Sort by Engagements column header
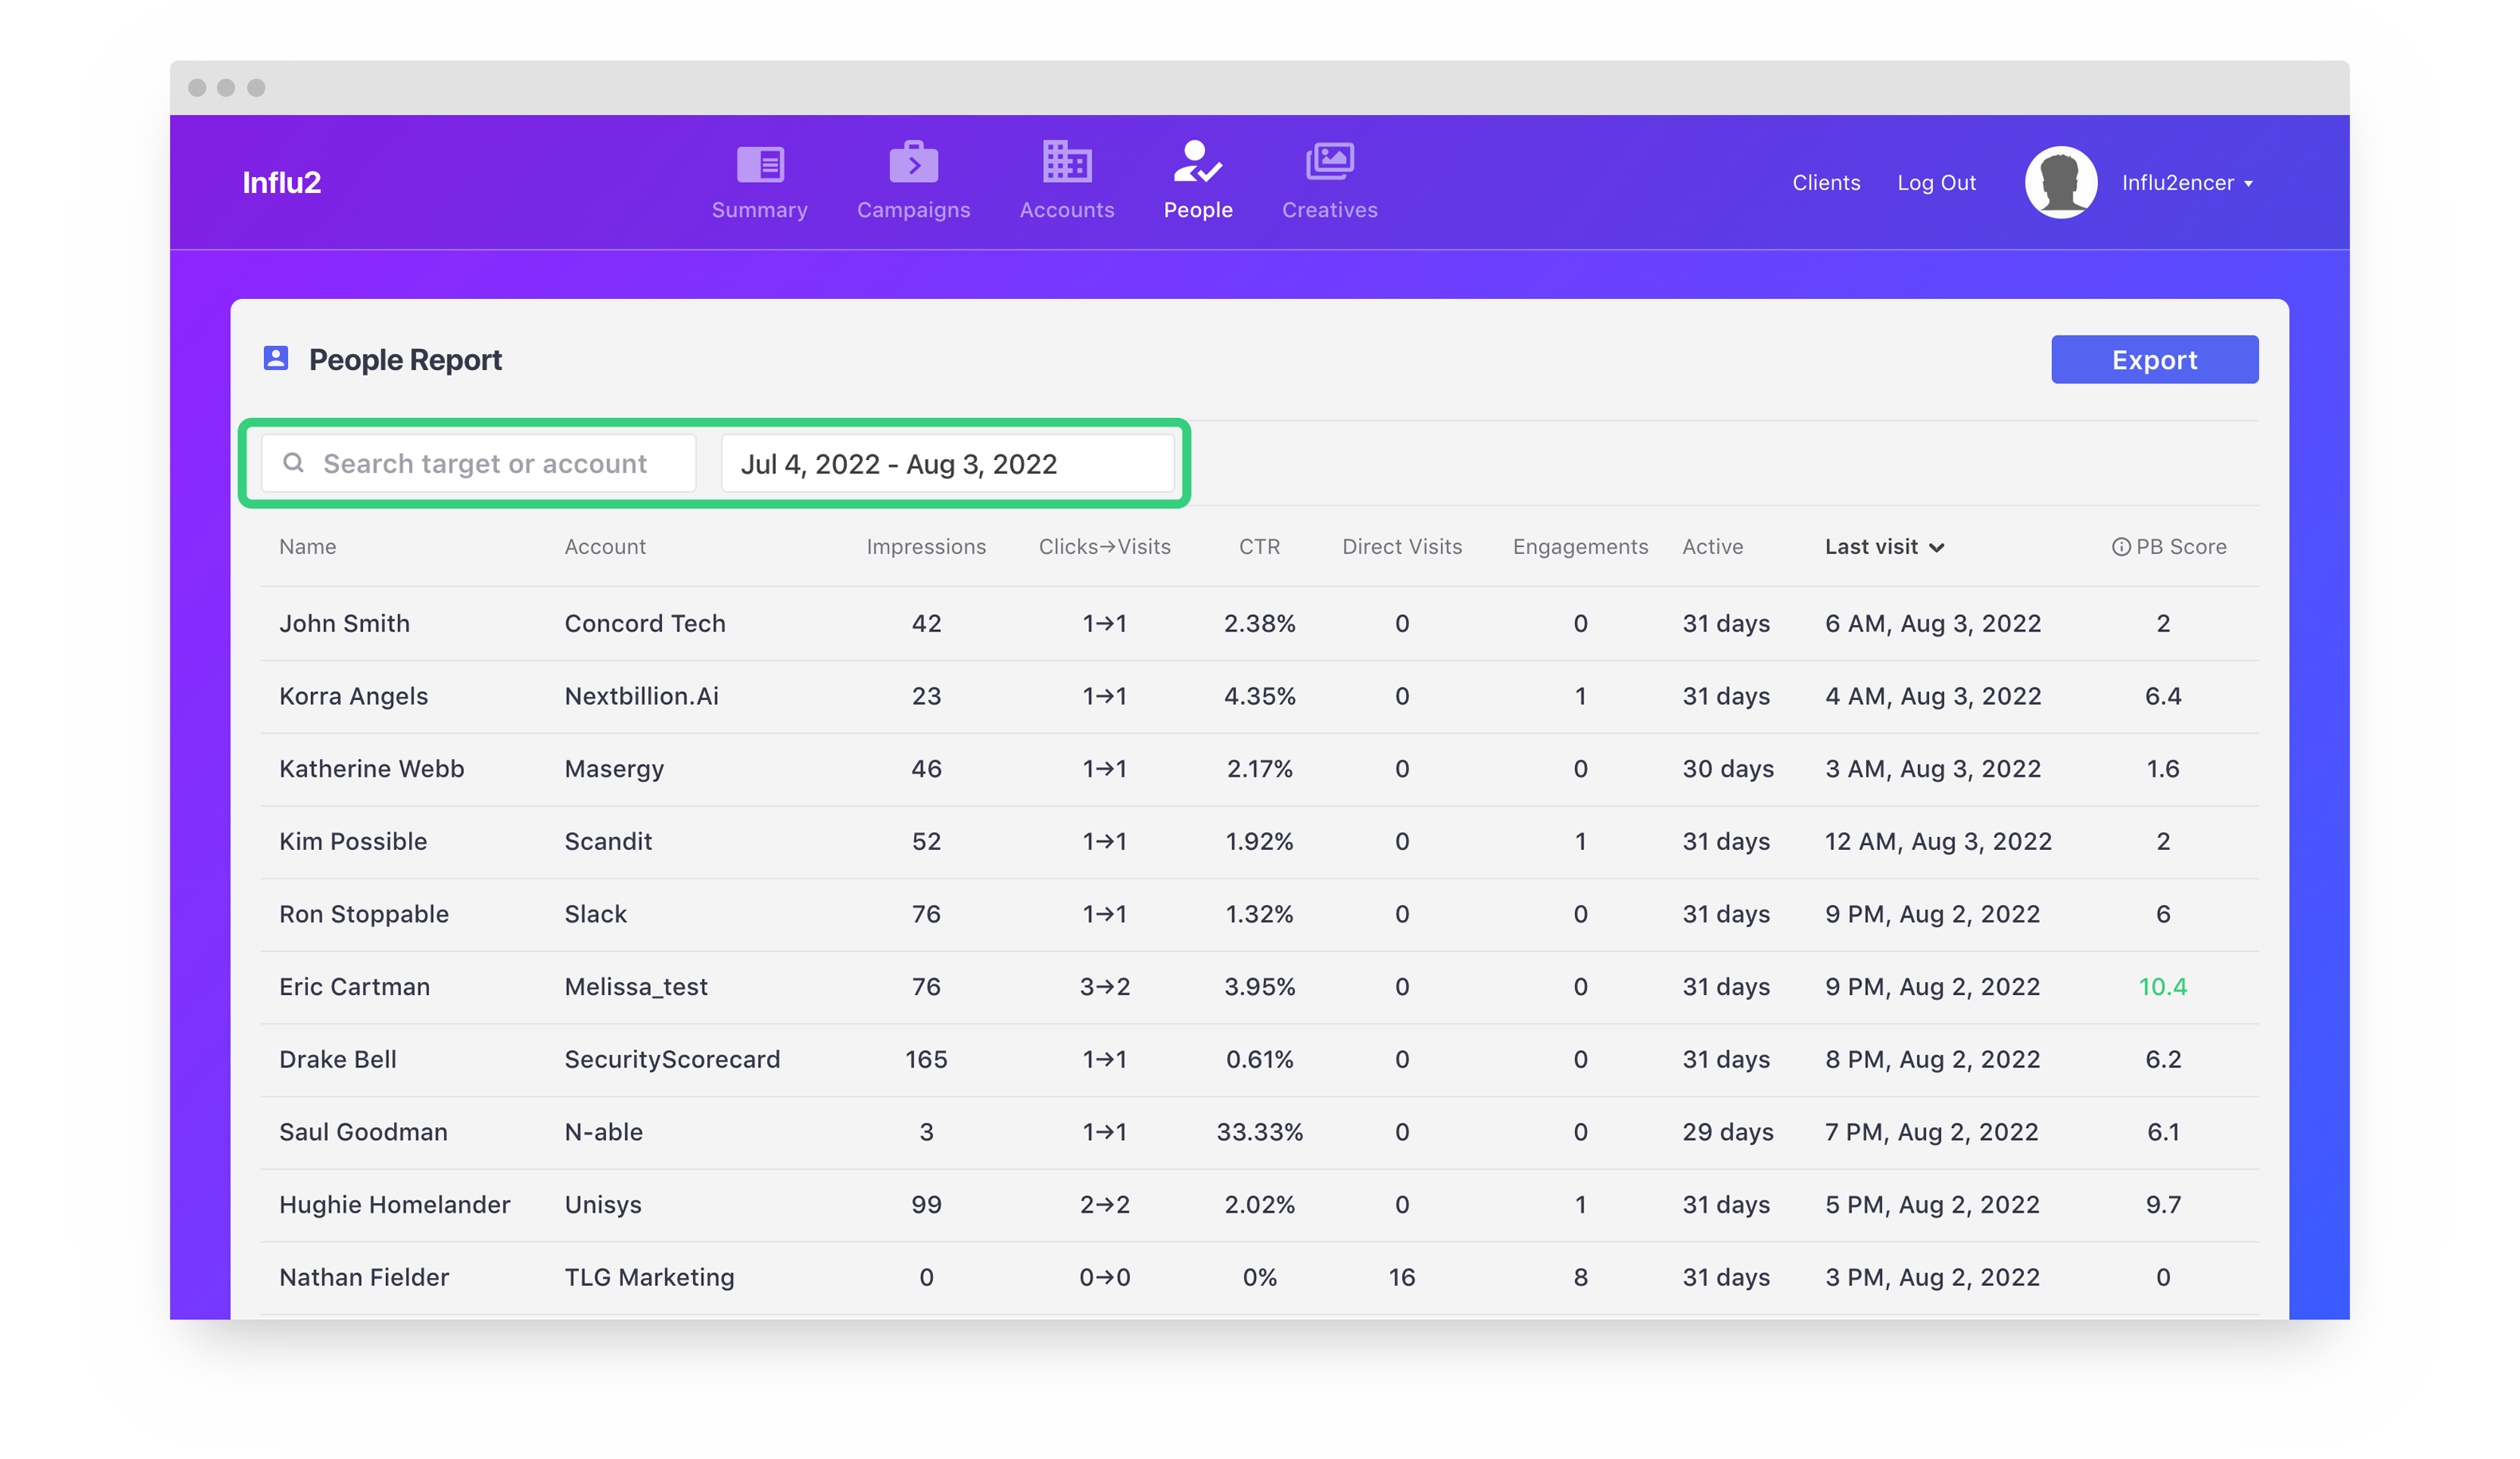Screen dimensions: 2520x1459 click(x=1579, y=547)
